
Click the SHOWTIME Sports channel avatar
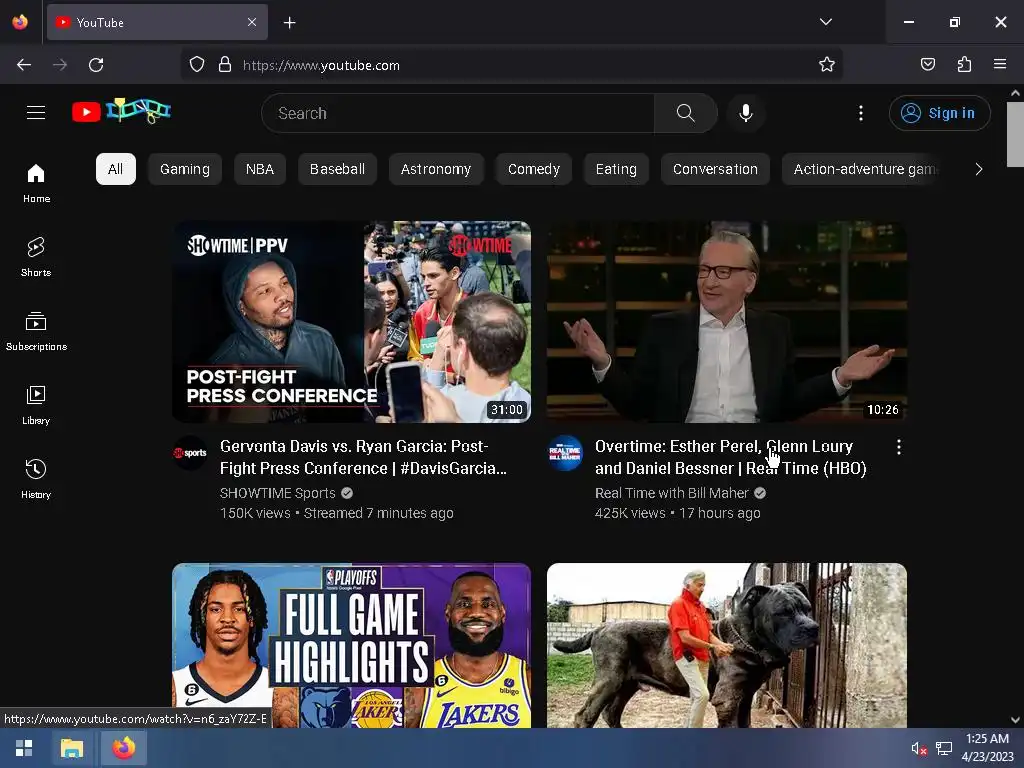coord(190,453)
